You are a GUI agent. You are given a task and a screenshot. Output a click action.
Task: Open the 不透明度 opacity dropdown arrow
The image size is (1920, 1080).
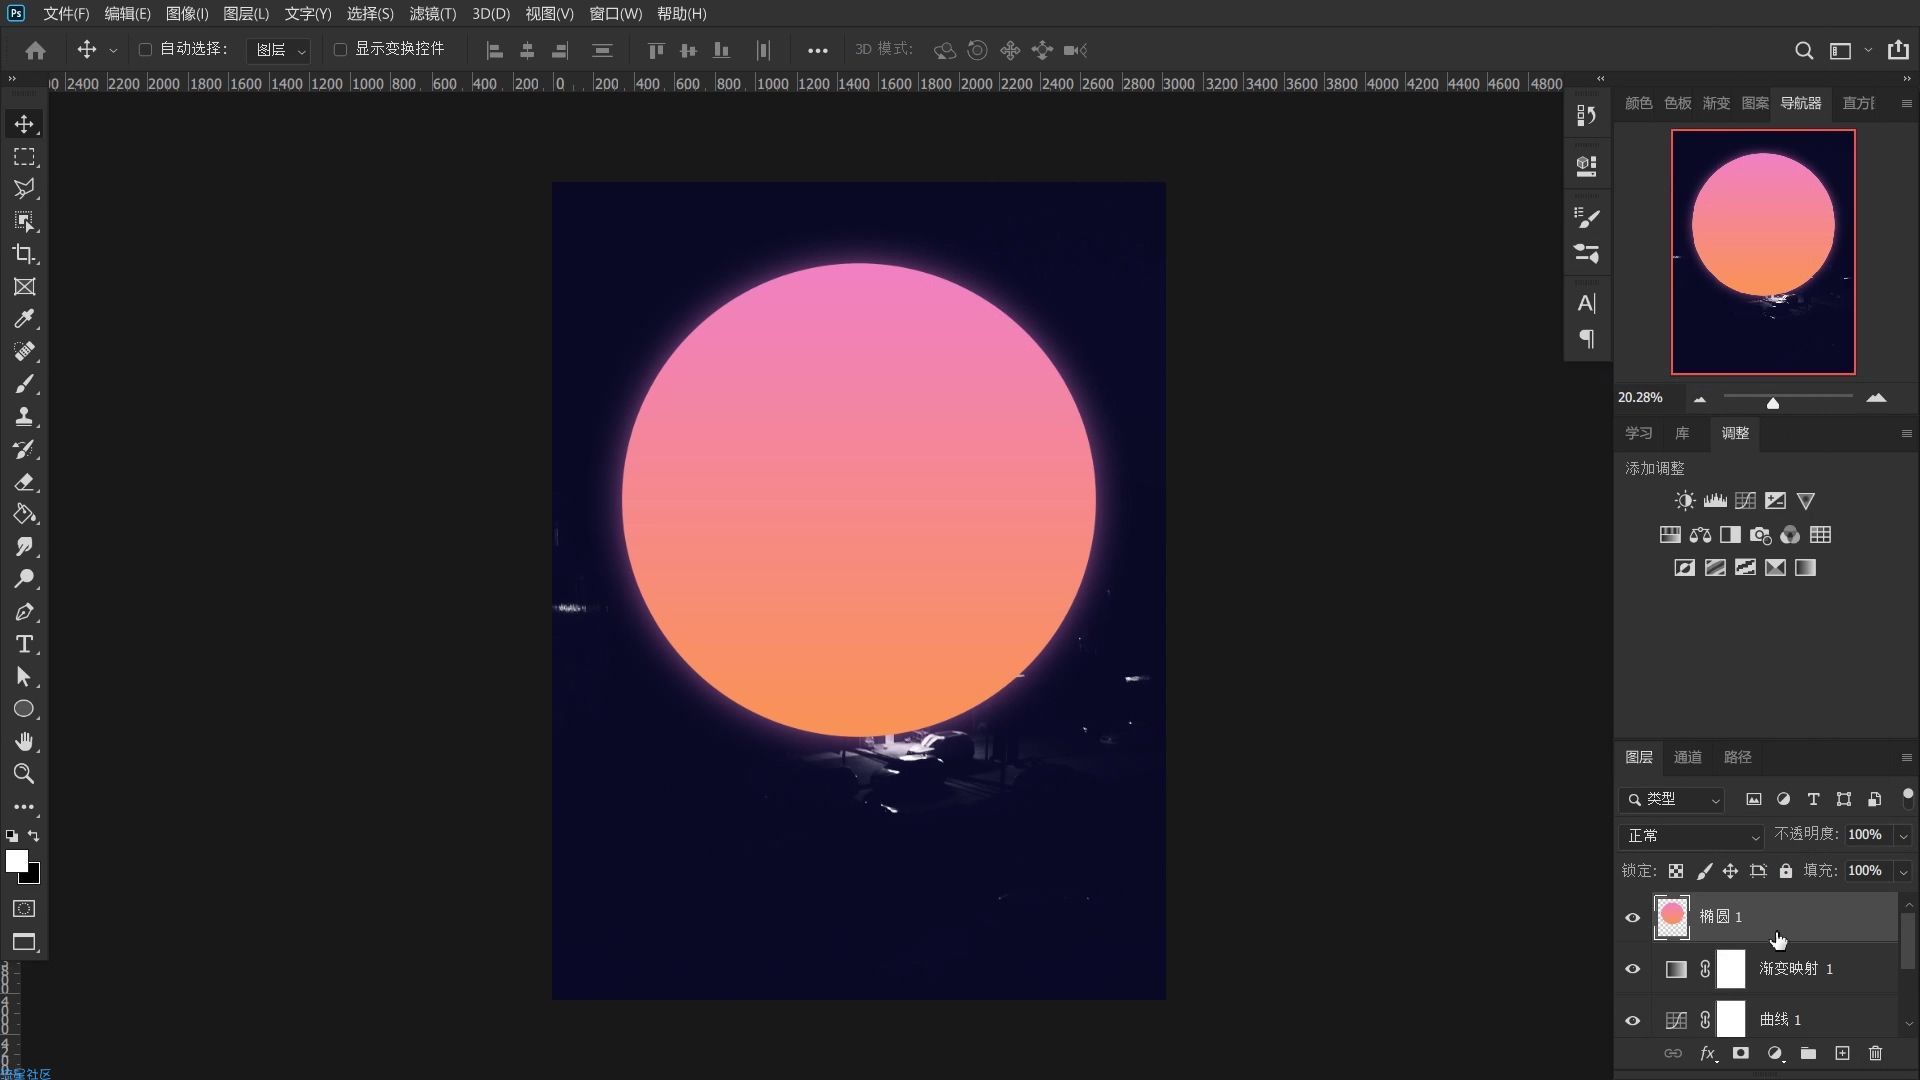(1903, 835)
